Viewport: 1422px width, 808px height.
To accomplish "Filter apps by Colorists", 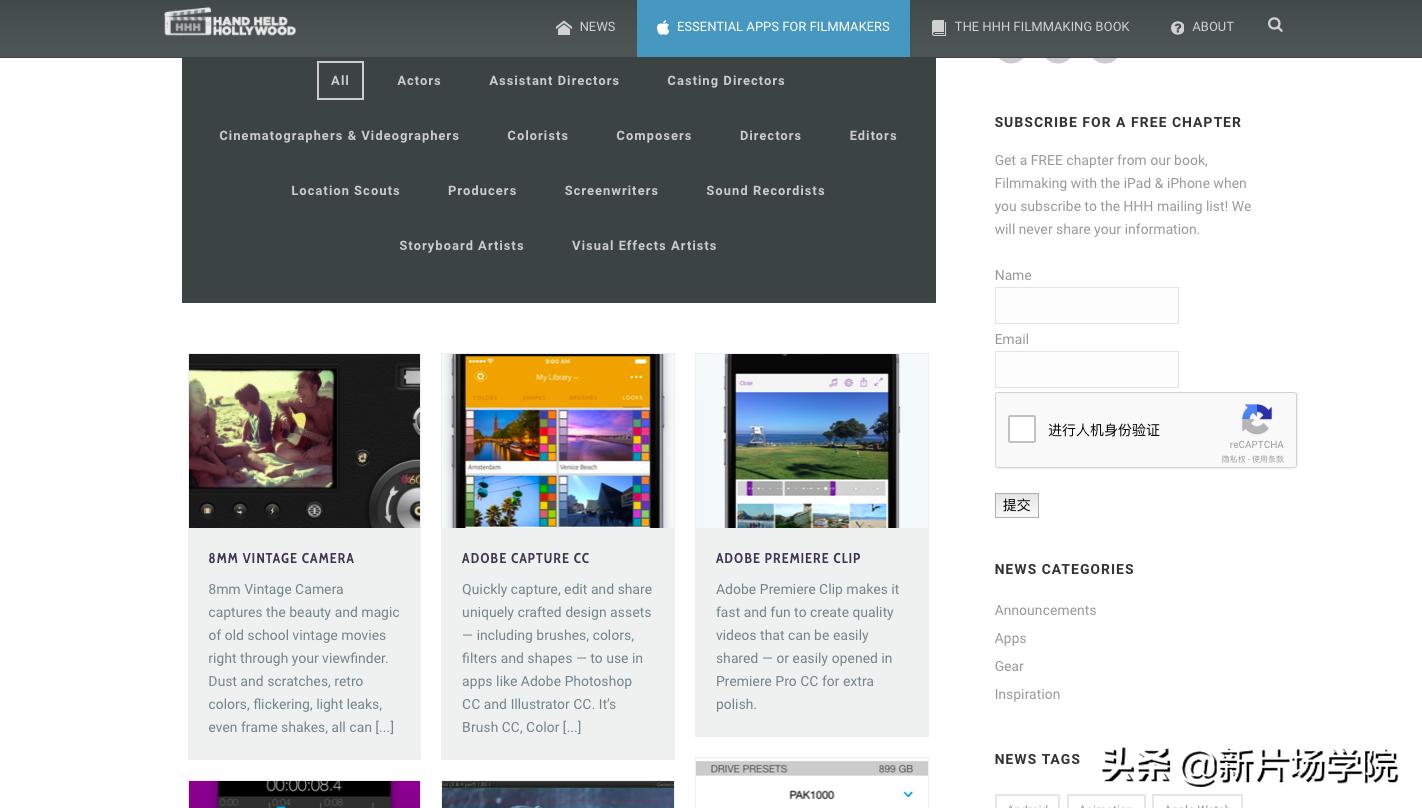I will [x=538, y=136].
